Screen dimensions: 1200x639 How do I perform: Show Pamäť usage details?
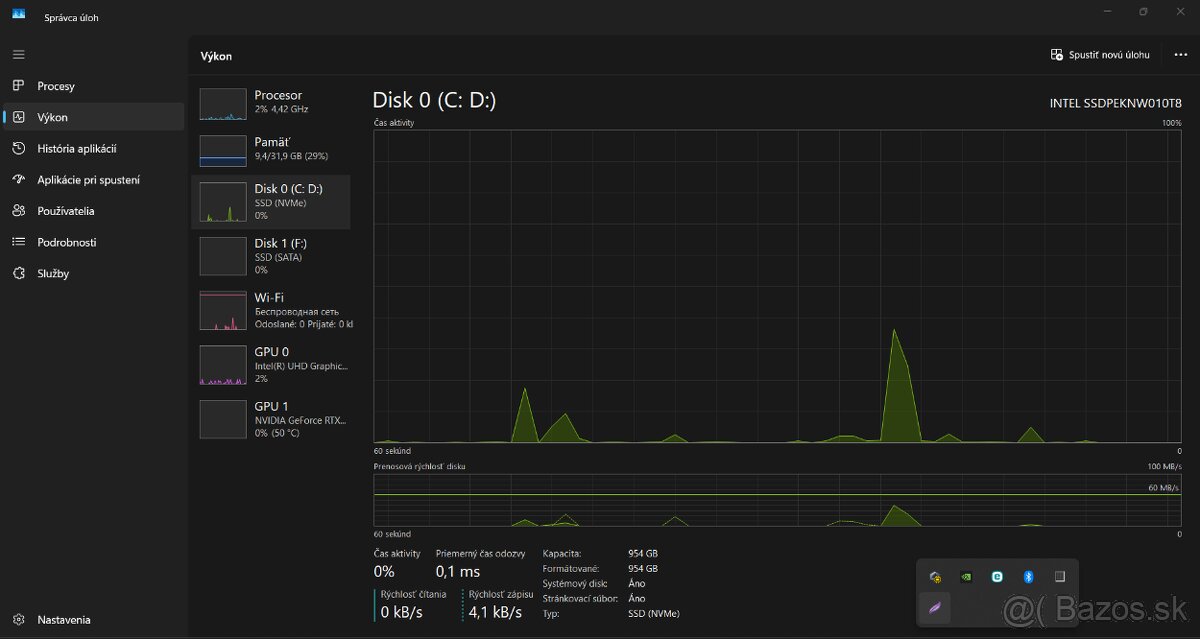pyautogui.click(x=270, y=149)
